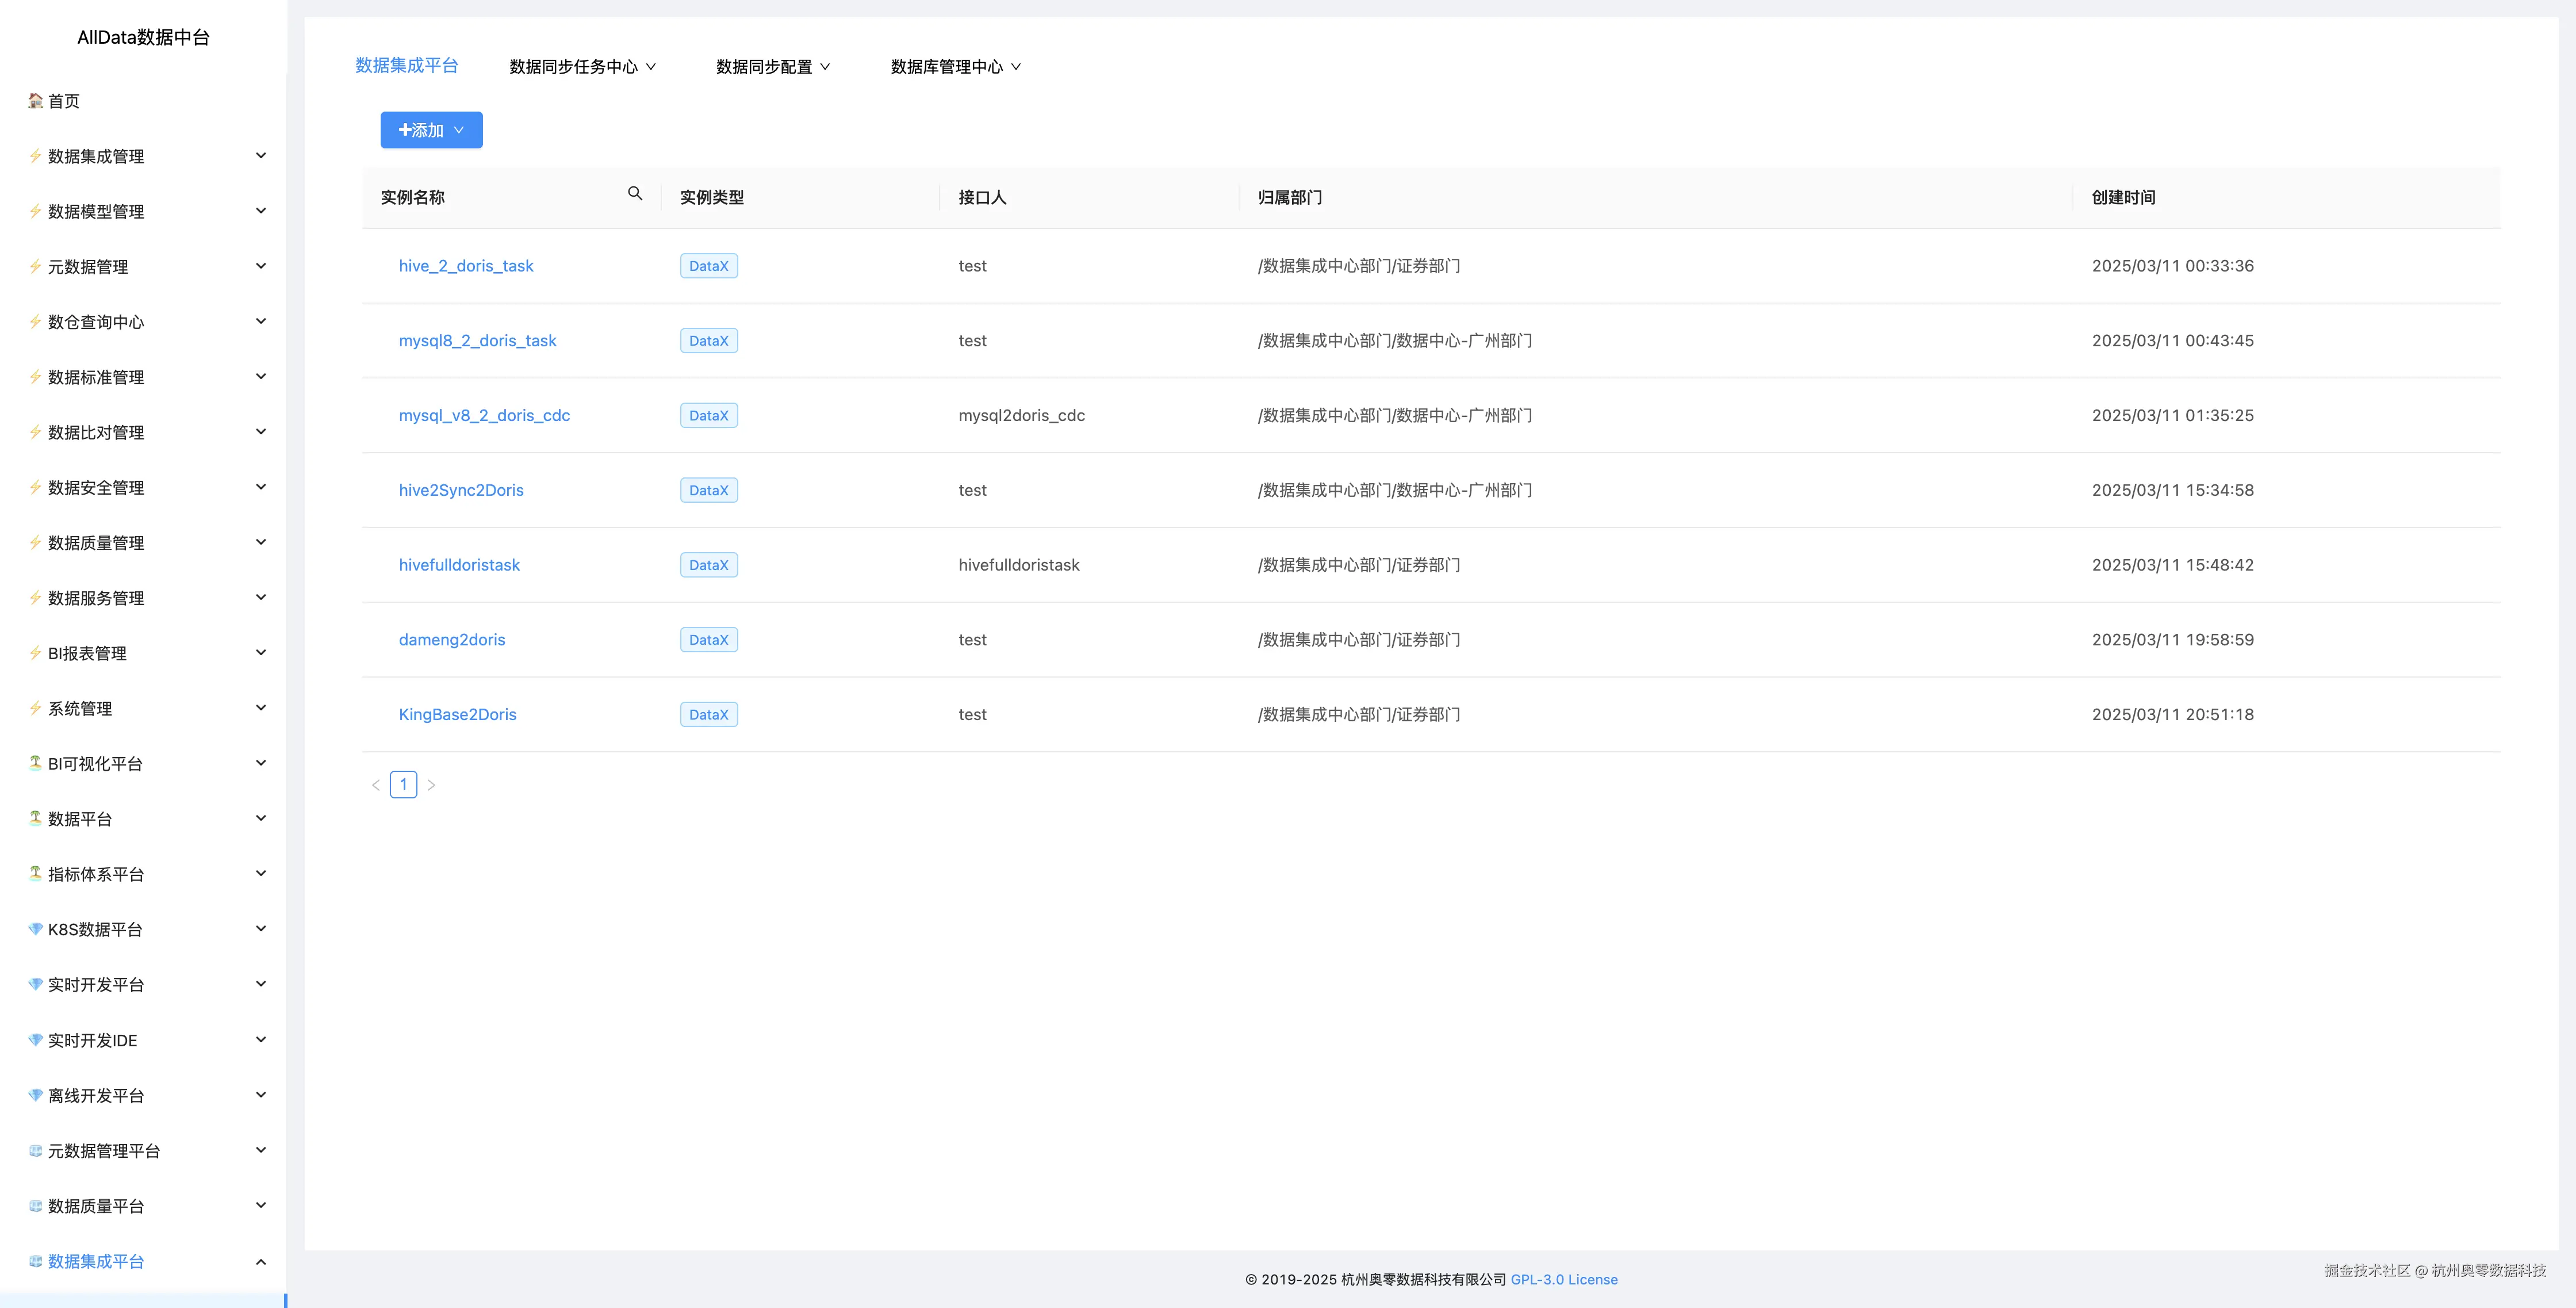Click the diamond icon beside K8S数据平台
The width and height of the screenshot is (2576, 1308).
point(36,929)
